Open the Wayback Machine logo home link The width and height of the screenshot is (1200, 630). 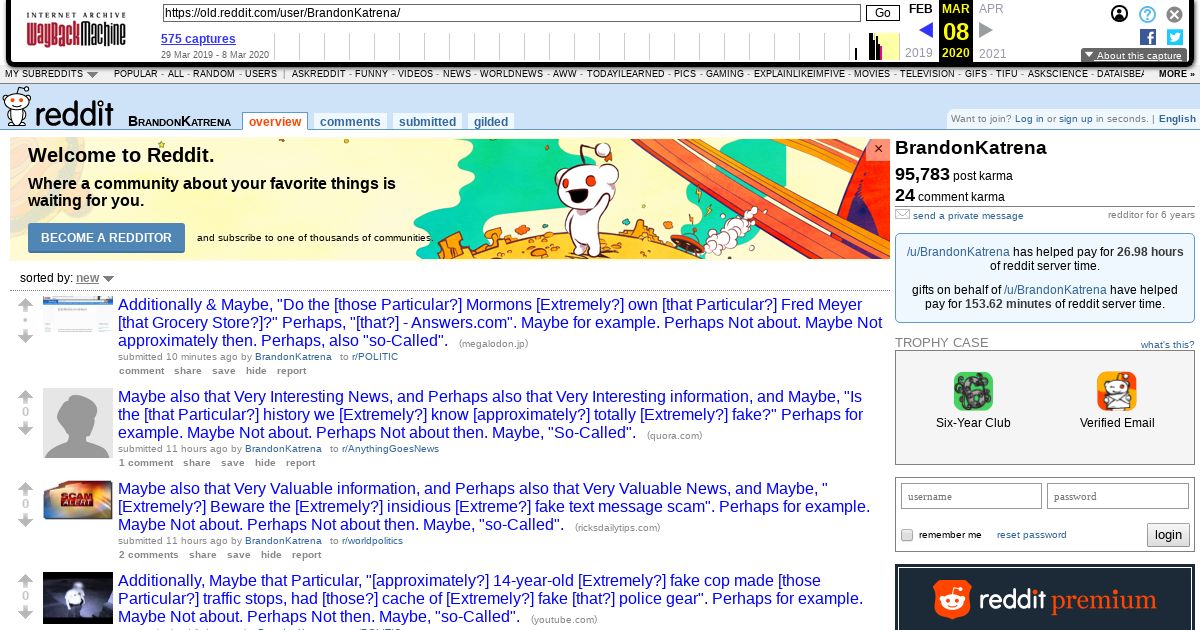pyautogui.click(x=76, y=30)
